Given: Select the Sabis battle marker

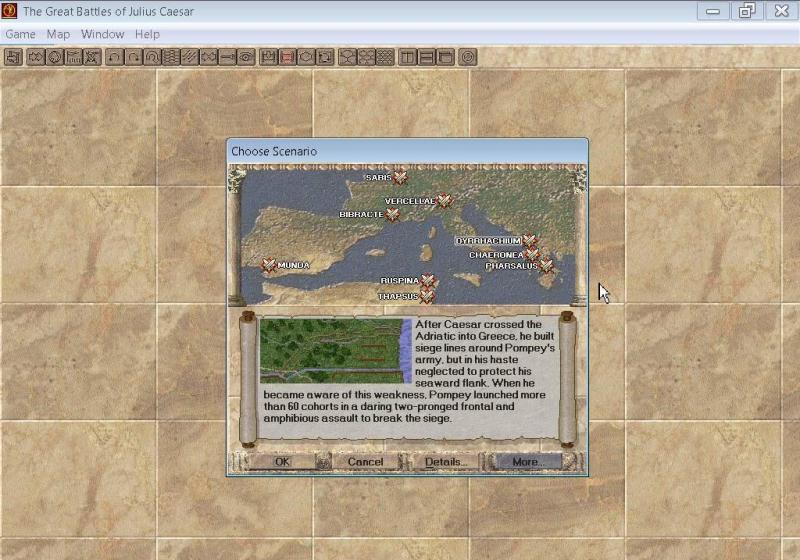Looking at the screenshot, I should pos(400,178).
